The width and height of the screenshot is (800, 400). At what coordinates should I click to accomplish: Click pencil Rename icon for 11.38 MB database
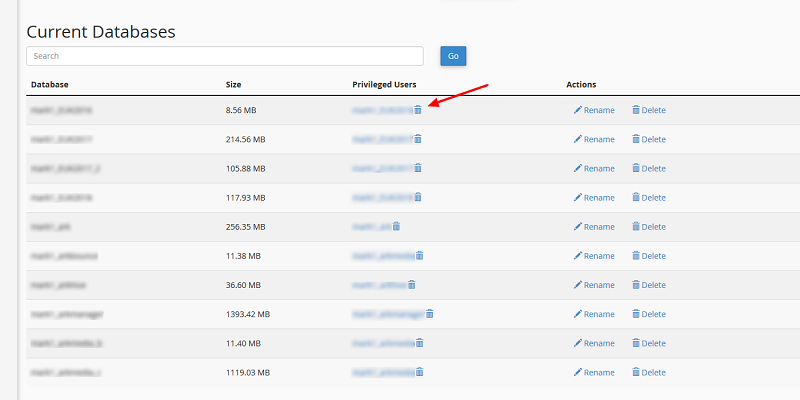(577, 256)
